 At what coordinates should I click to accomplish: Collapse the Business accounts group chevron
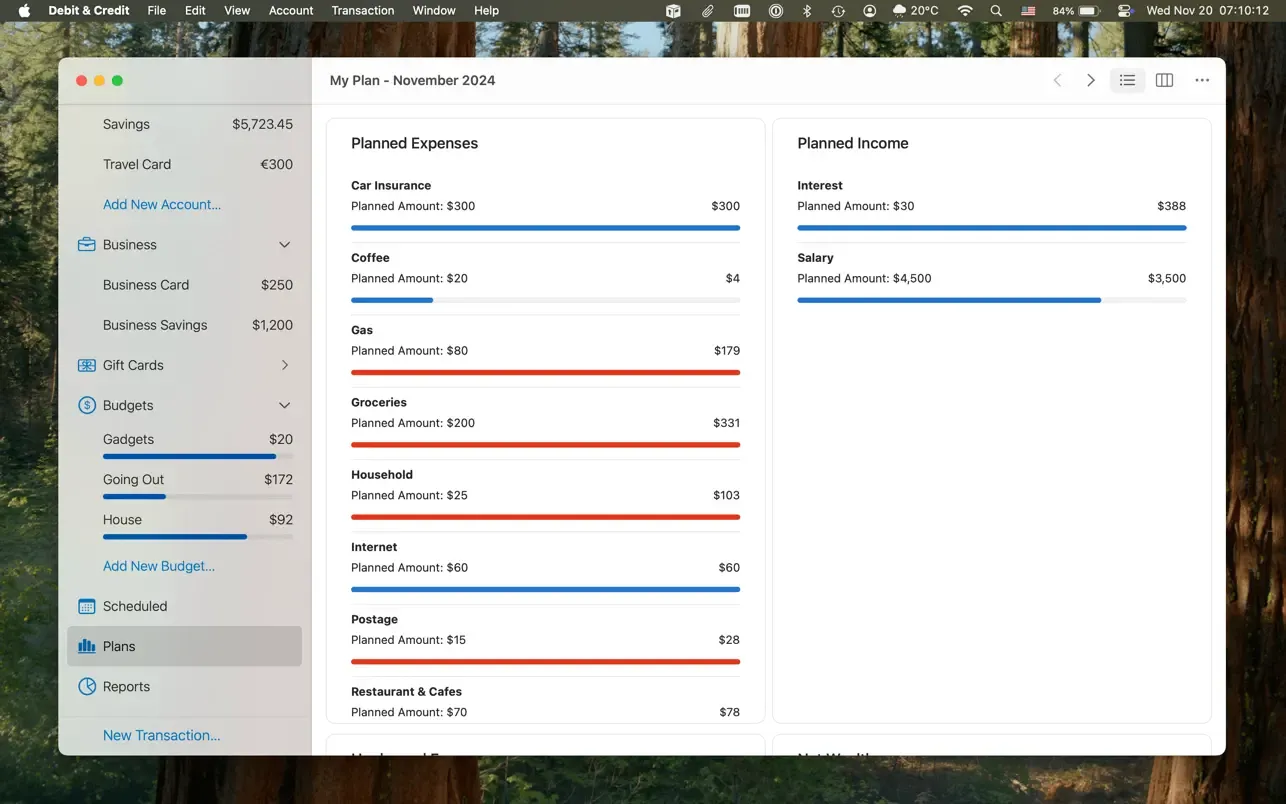(285, 245)
